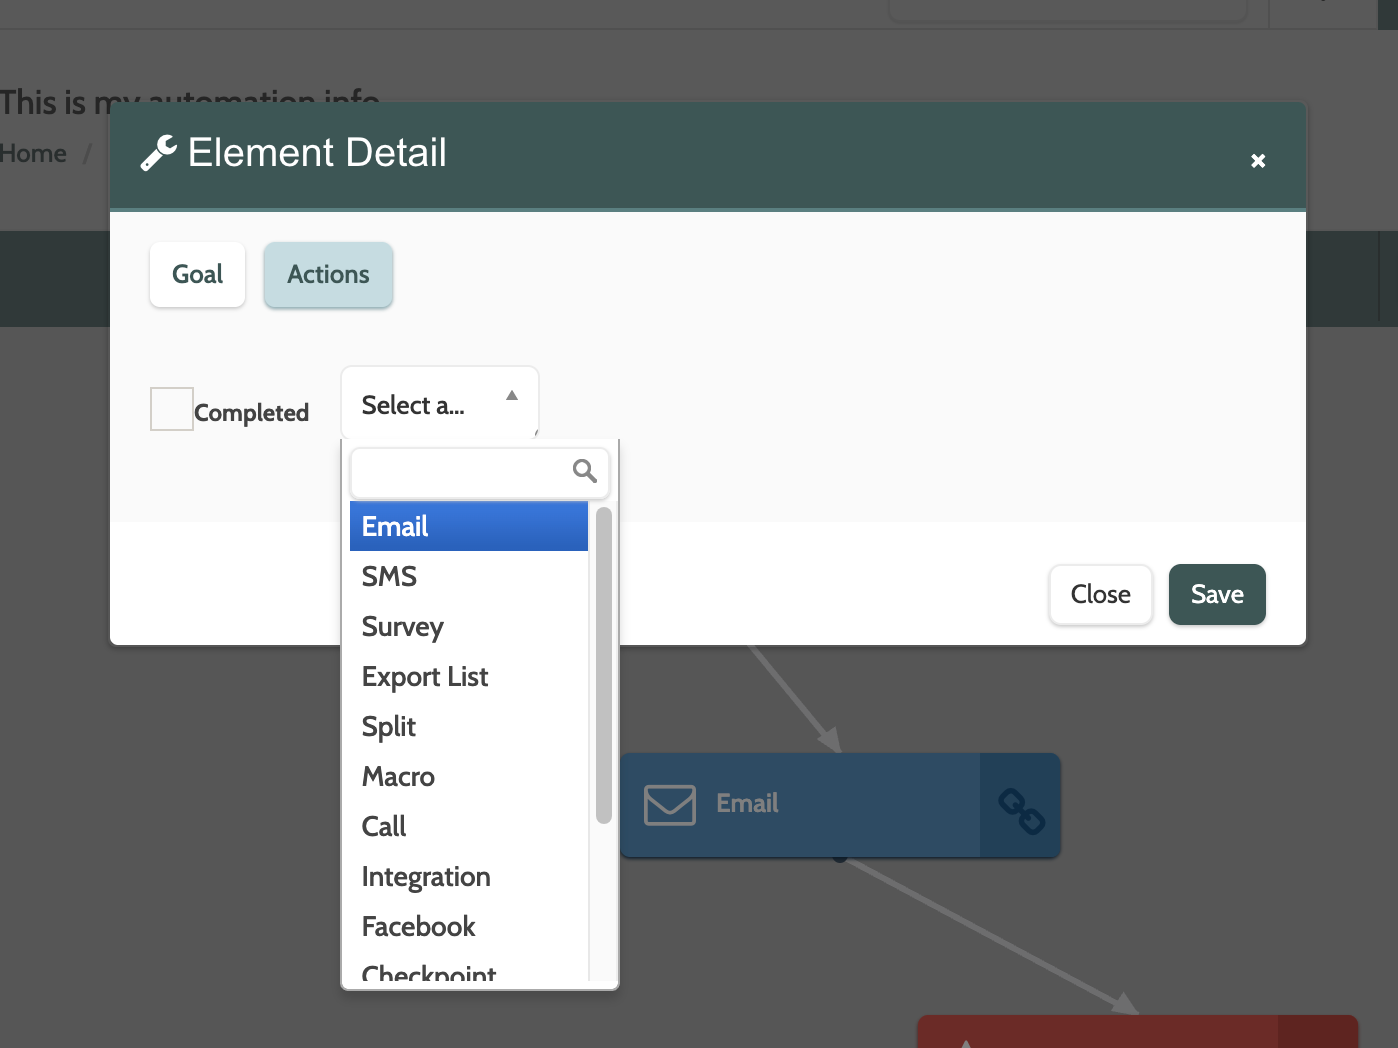
Task: Open the Actions tab
Action: (x=328, y=275)
